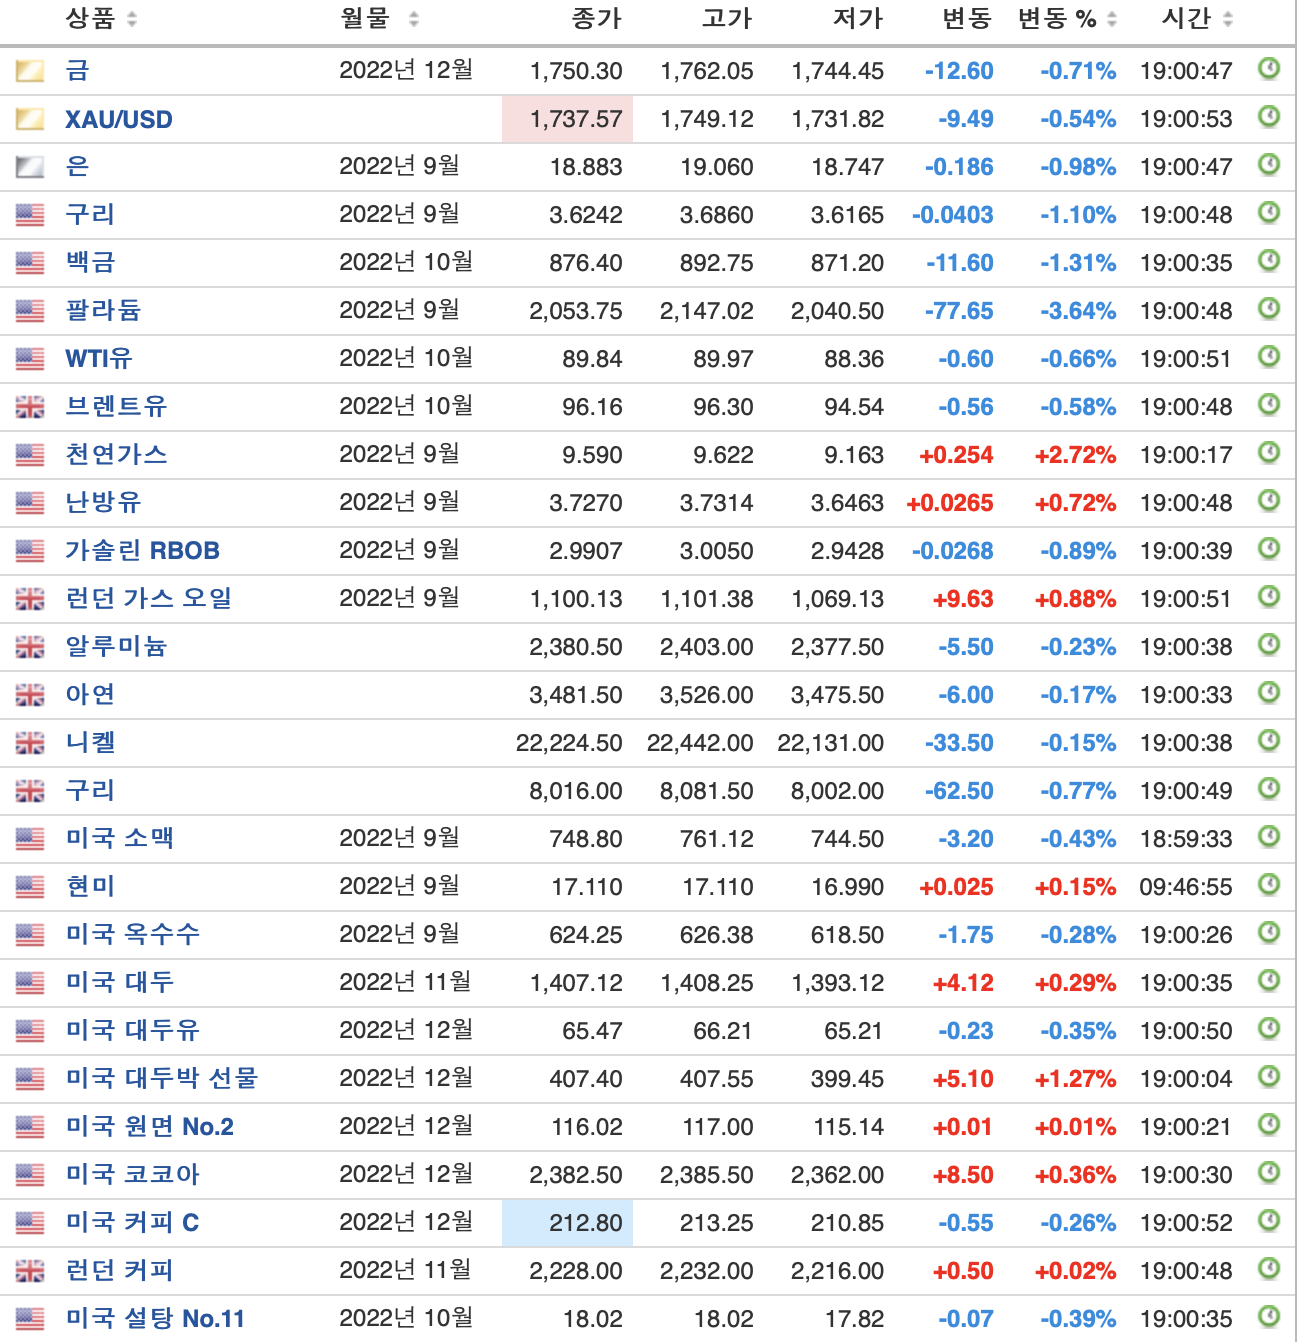Click the 22,224.50 price of 니켈

tap(569, 743)
